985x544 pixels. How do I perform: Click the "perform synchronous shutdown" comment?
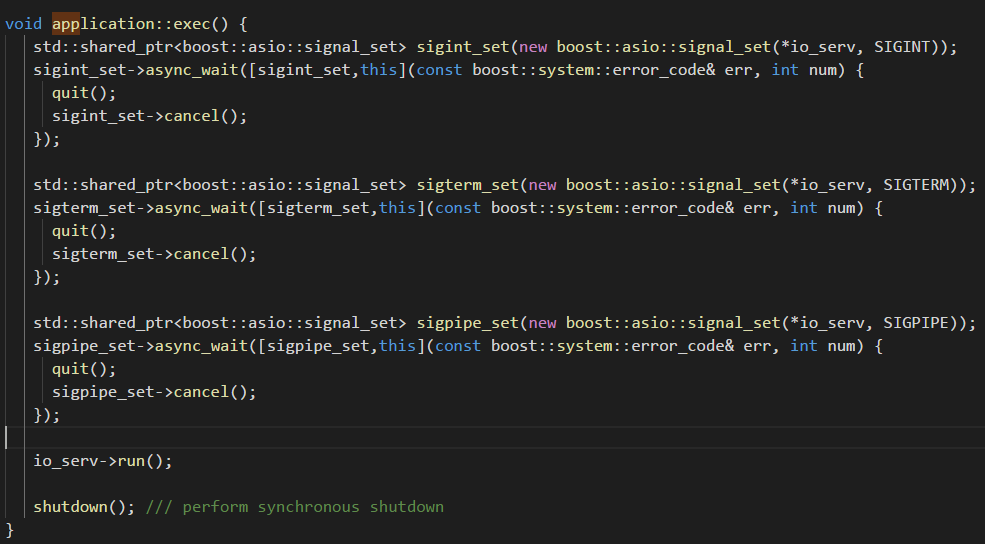pos(312,507)
